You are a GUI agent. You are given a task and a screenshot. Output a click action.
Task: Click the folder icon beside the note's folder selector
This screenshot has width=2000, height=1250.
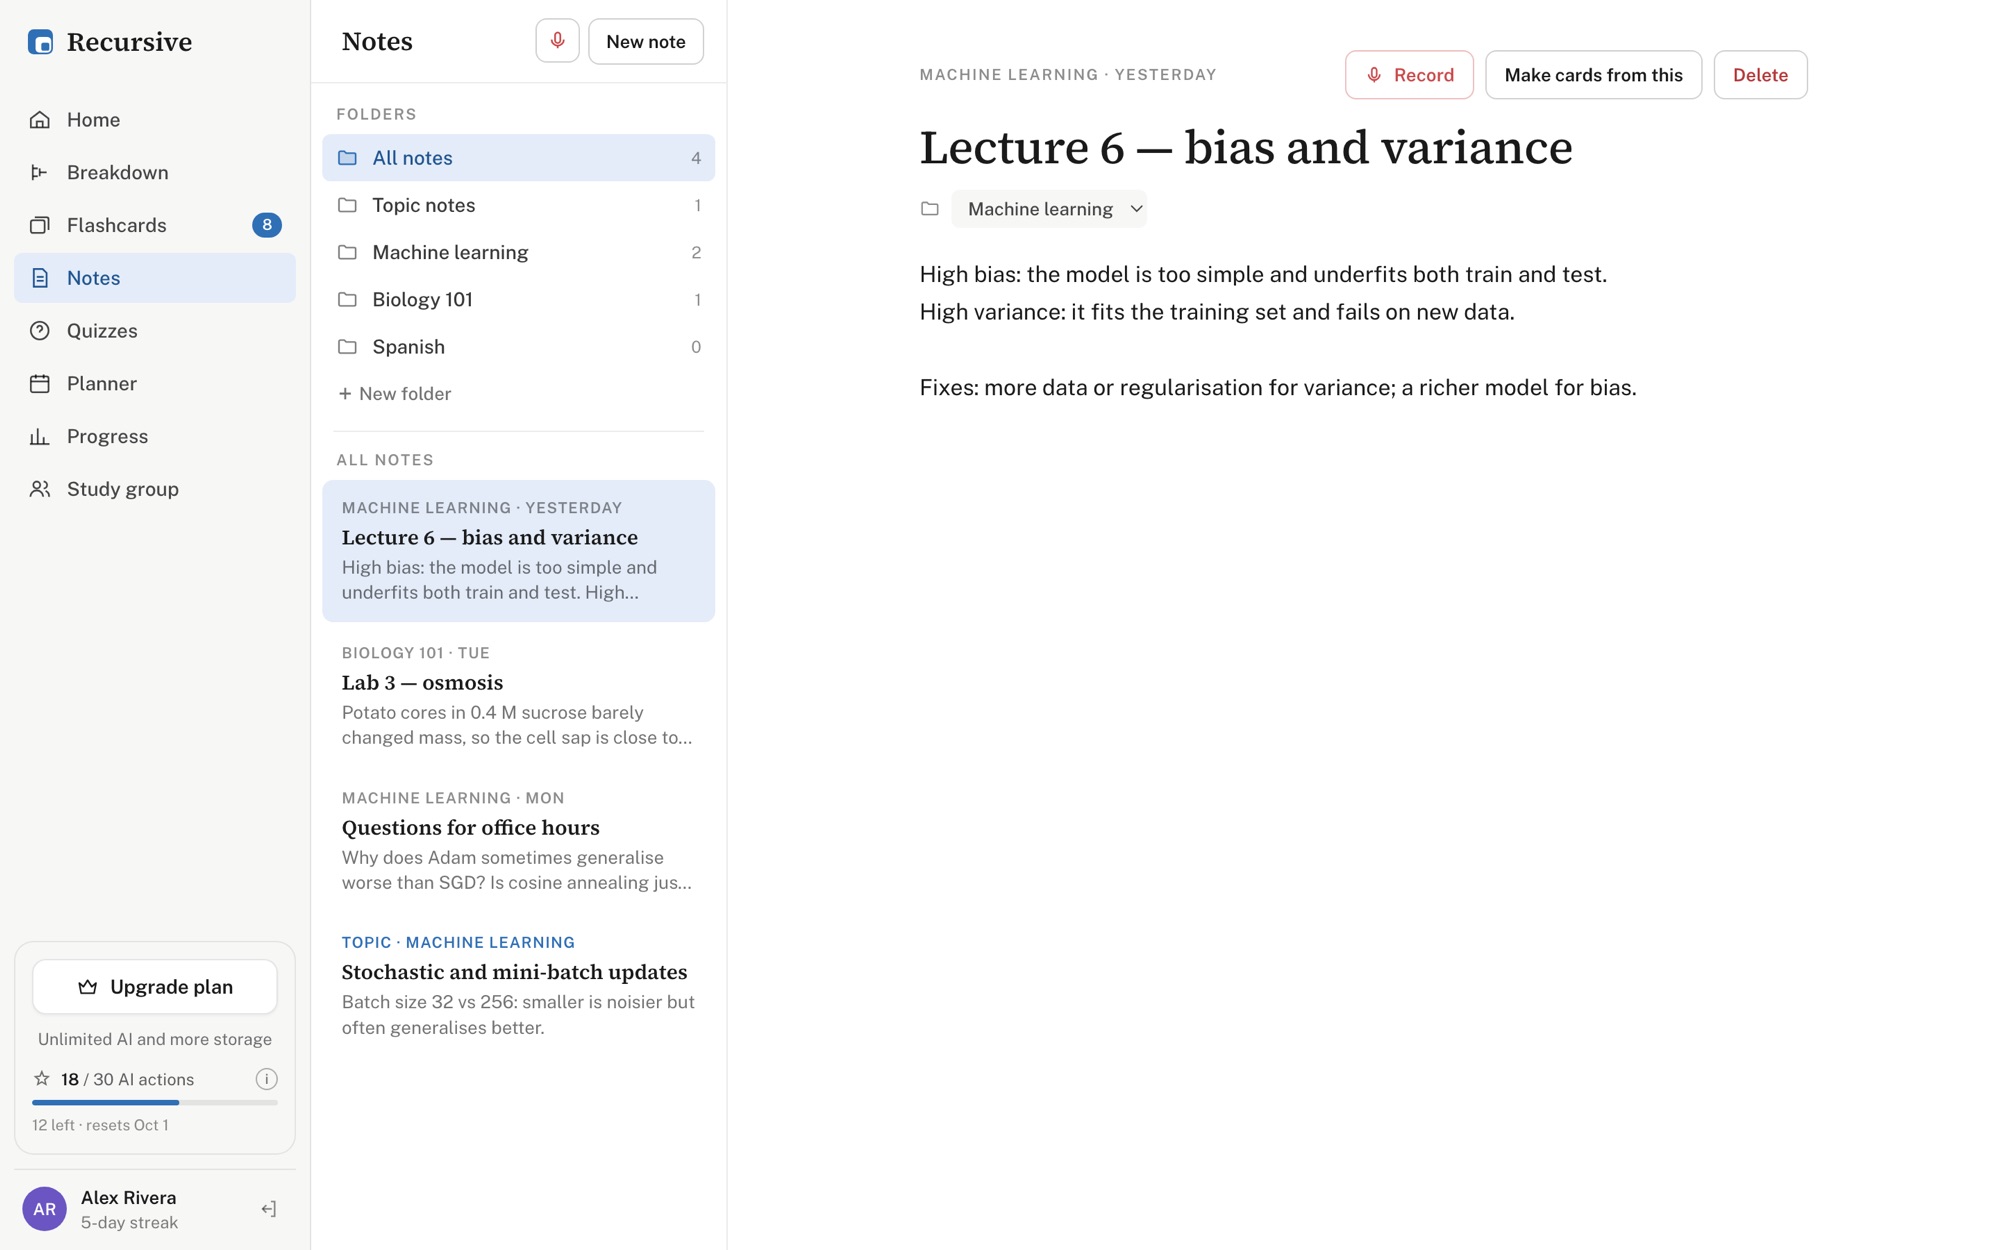click(930, 209)
